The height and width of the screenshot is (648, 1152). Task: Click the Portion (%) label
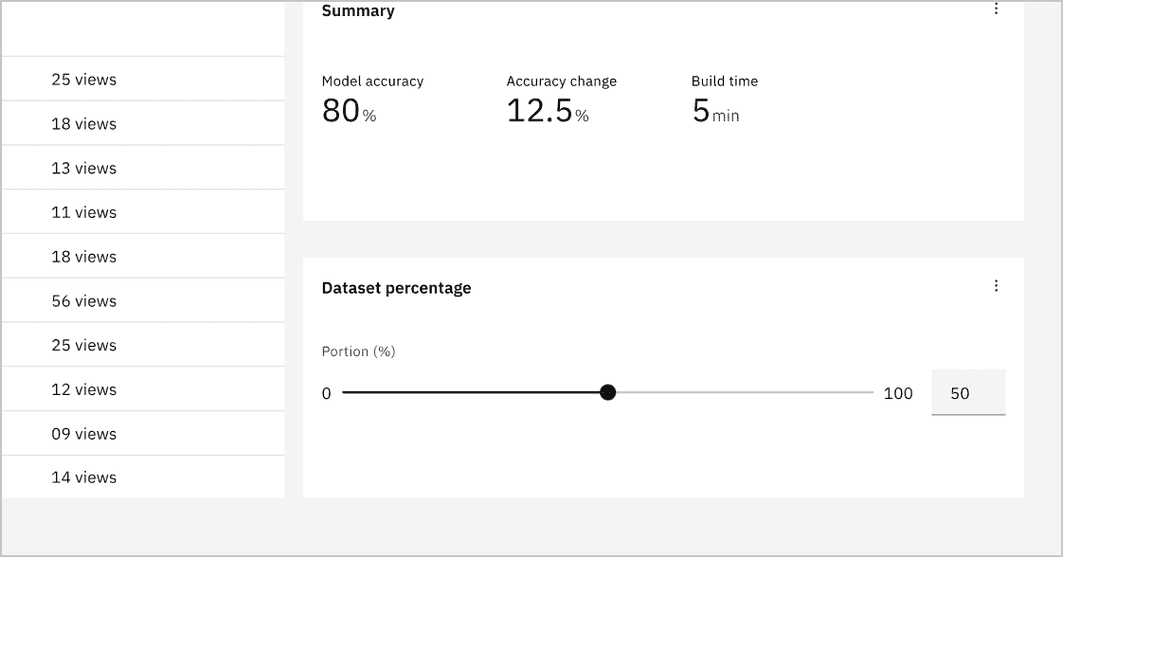tap(358, 351)
